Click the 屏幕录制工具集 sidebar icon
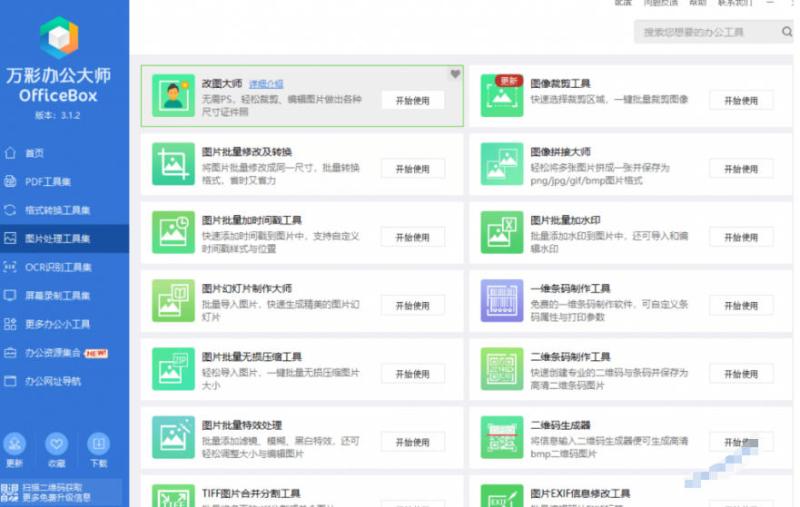 (10, 295)
